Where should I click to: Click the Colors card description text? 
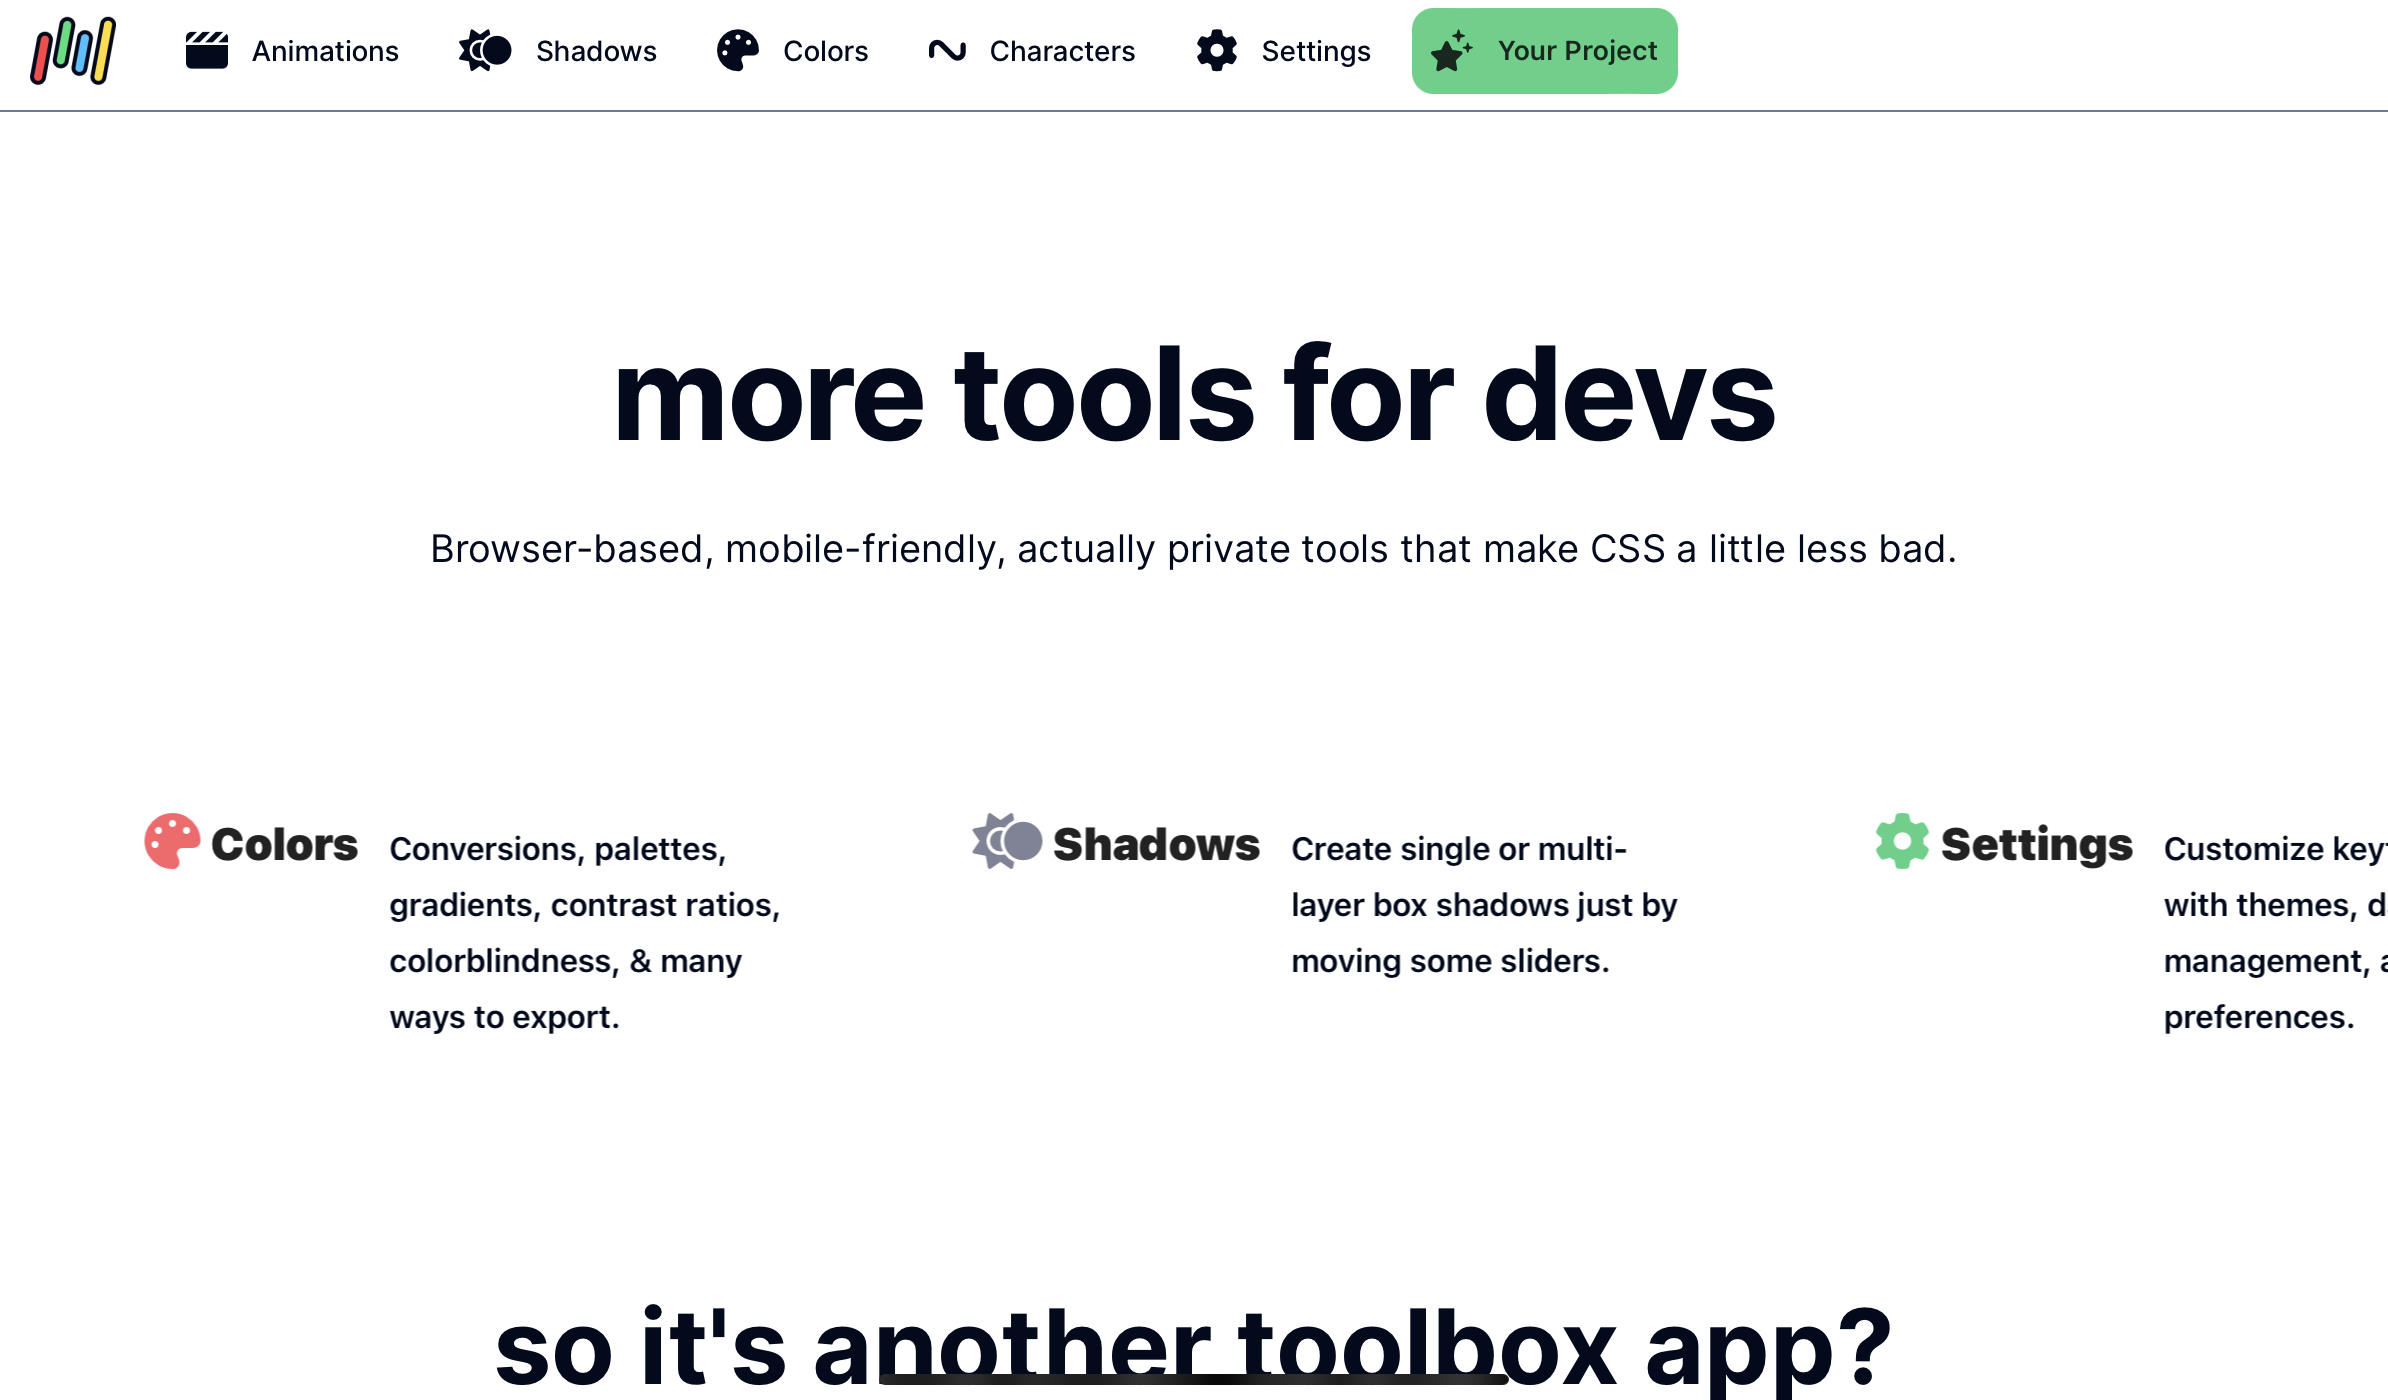tap(584, 932)
